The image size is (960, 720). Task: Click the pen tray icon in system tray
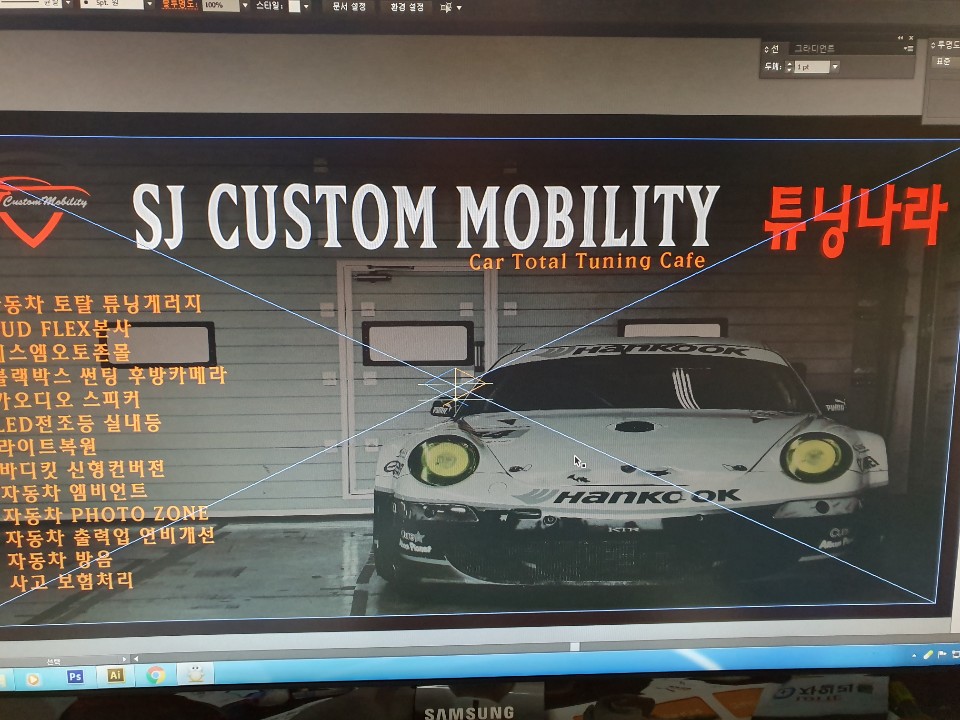pos(928,655)
